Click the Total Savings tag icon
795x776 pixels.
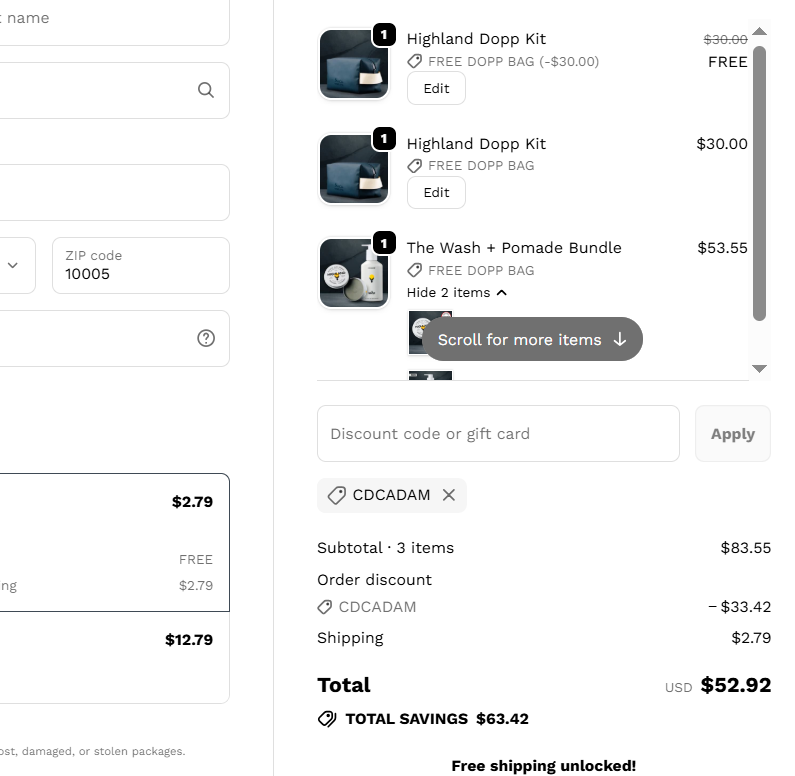coord(327,719)
